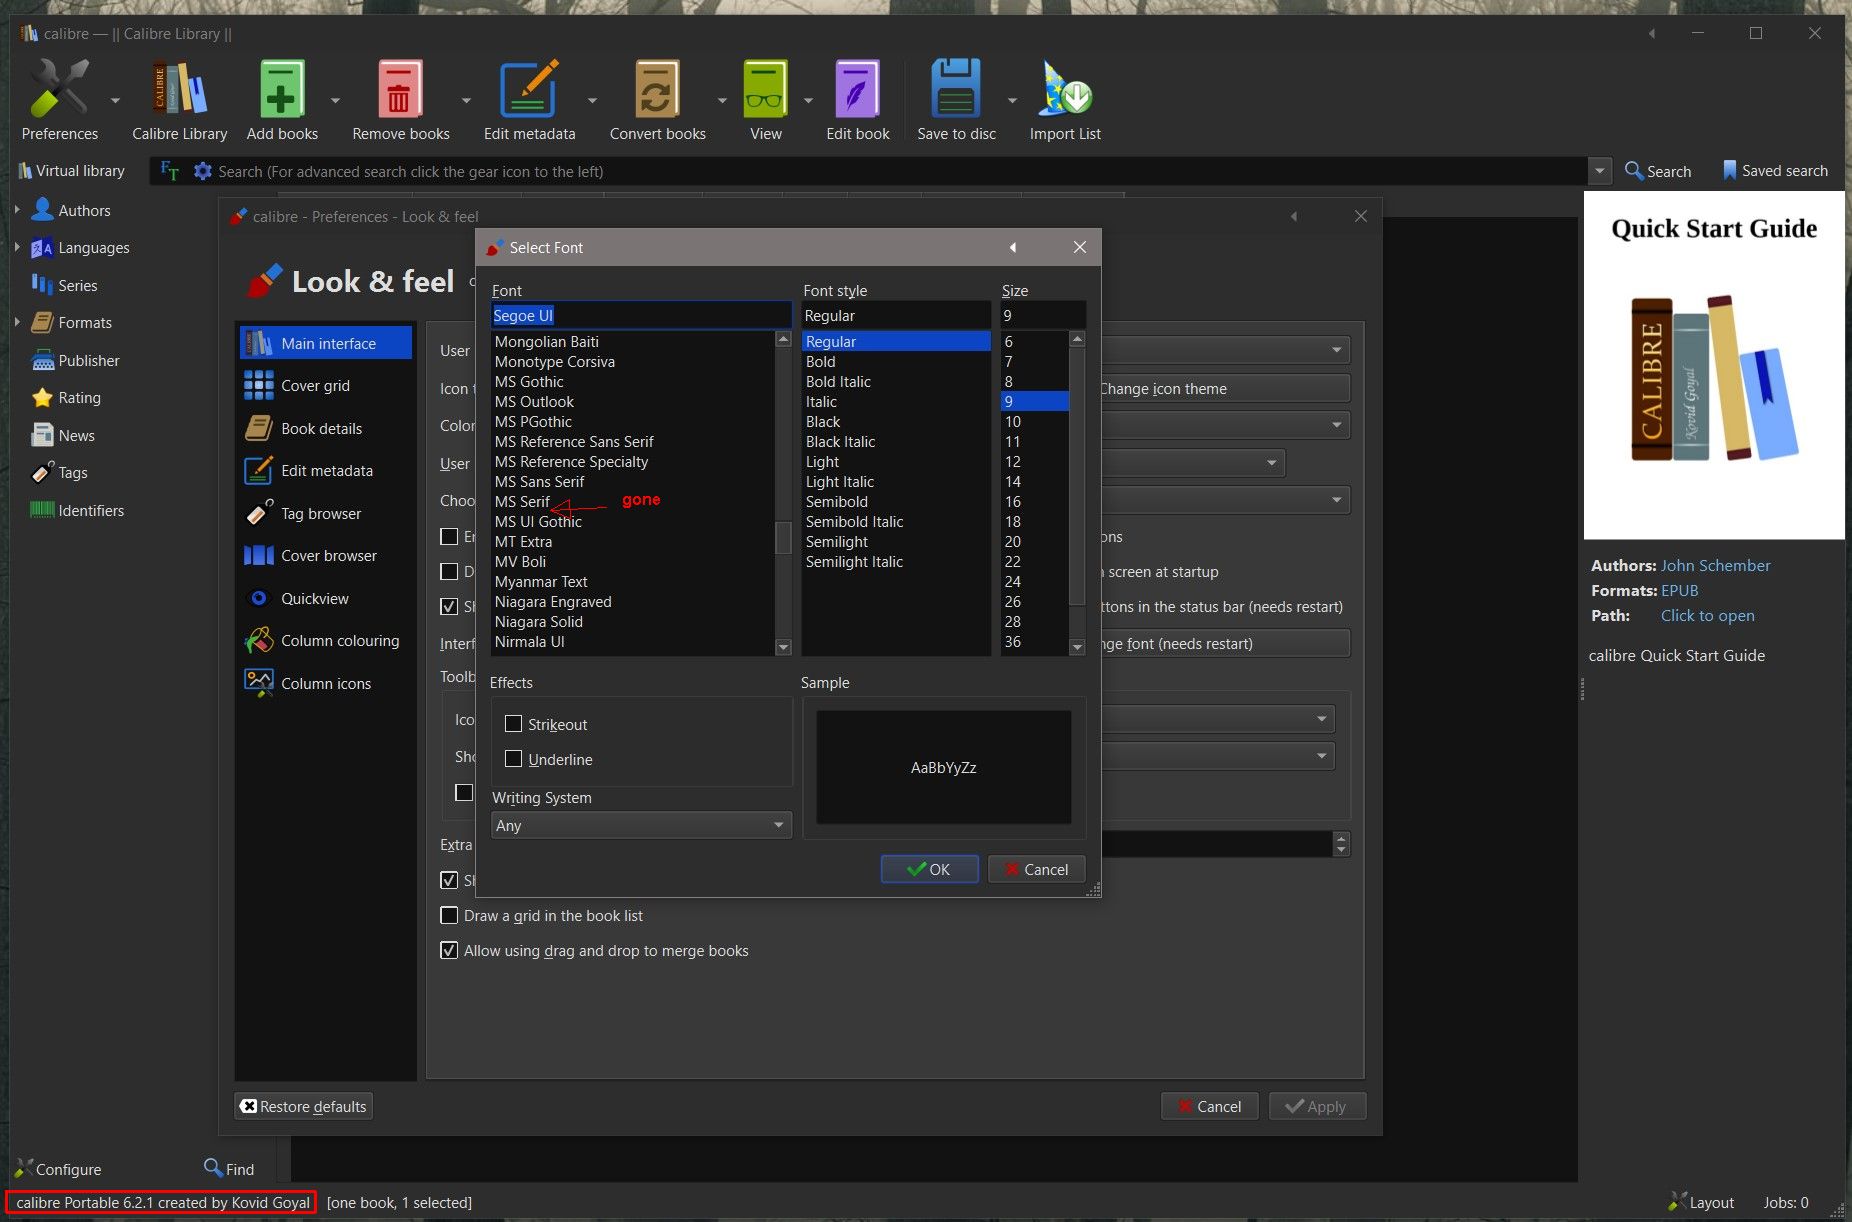The height and width of the screenshot is (1222, 1852).
Task: Click Restore defaults button
Action: 304,1106
